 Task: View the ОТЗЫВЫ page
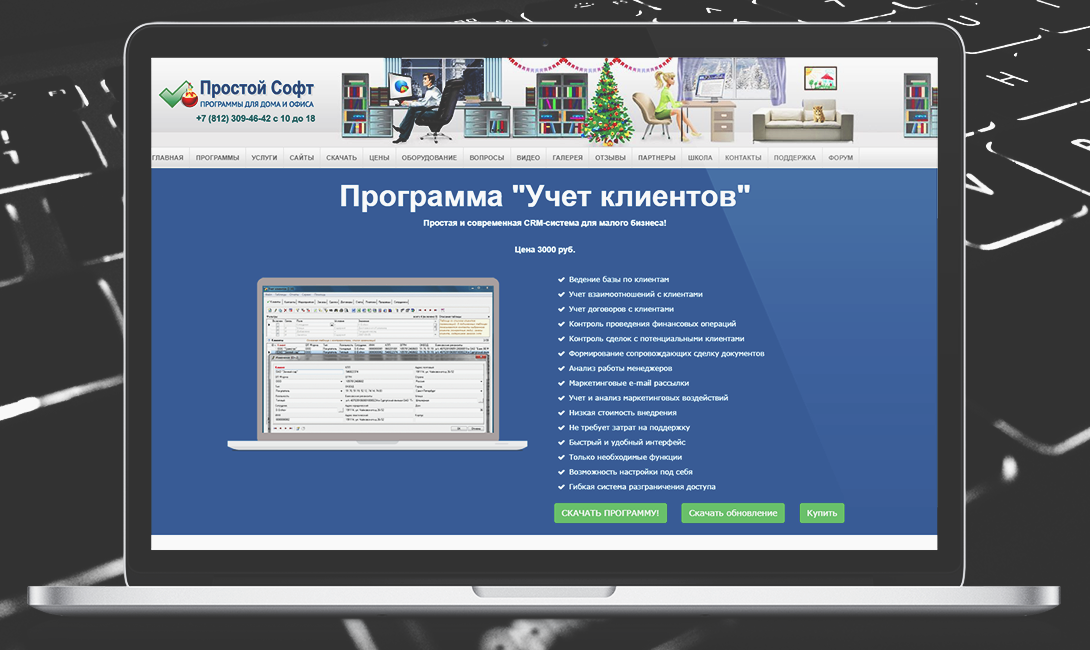tap(610, 158)
